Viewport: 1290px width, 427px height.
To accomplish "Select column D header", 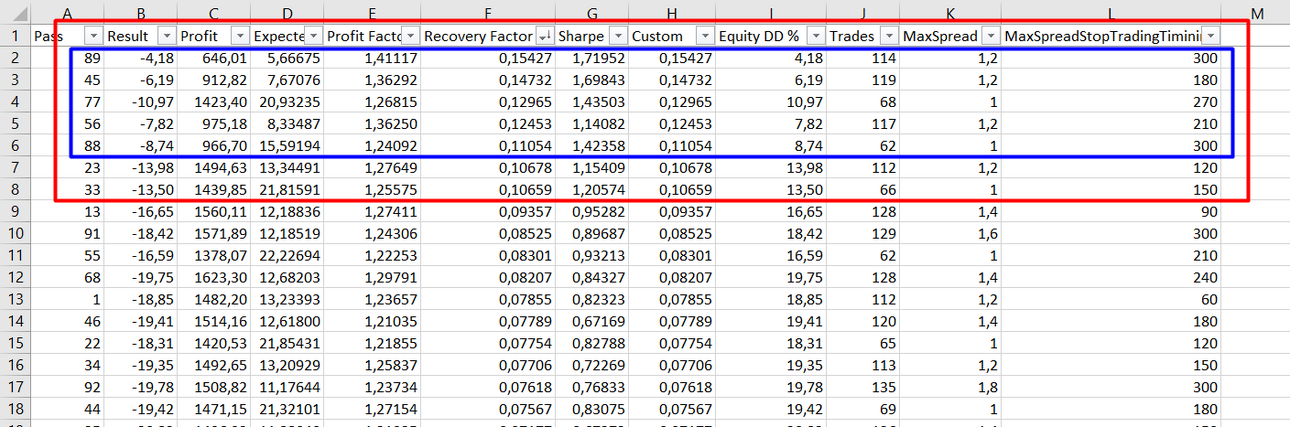I will pyautogui.click(x=286, y=13).
